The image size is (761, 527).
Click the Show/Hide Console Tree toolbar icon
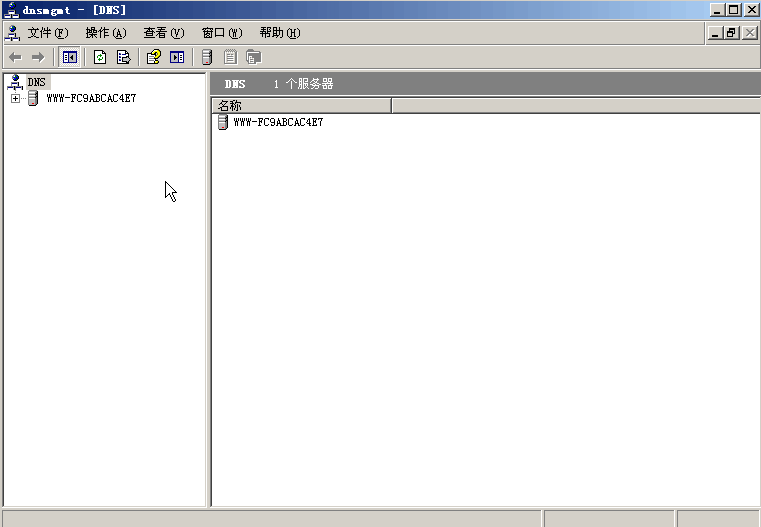[70, 57]
